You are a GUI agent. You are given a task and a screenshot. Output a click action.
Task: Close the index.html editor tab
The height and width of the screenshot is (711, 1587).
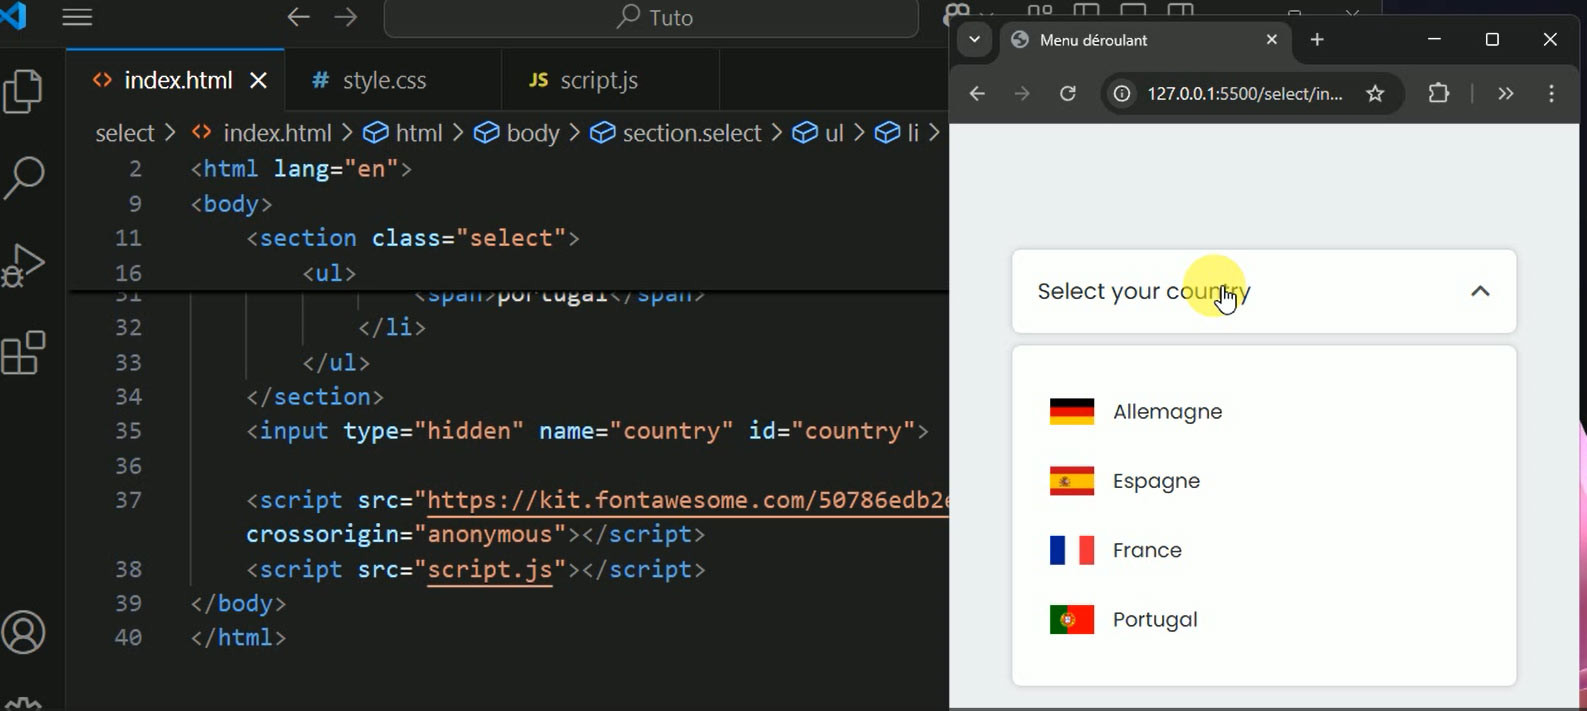pos(258,80)
